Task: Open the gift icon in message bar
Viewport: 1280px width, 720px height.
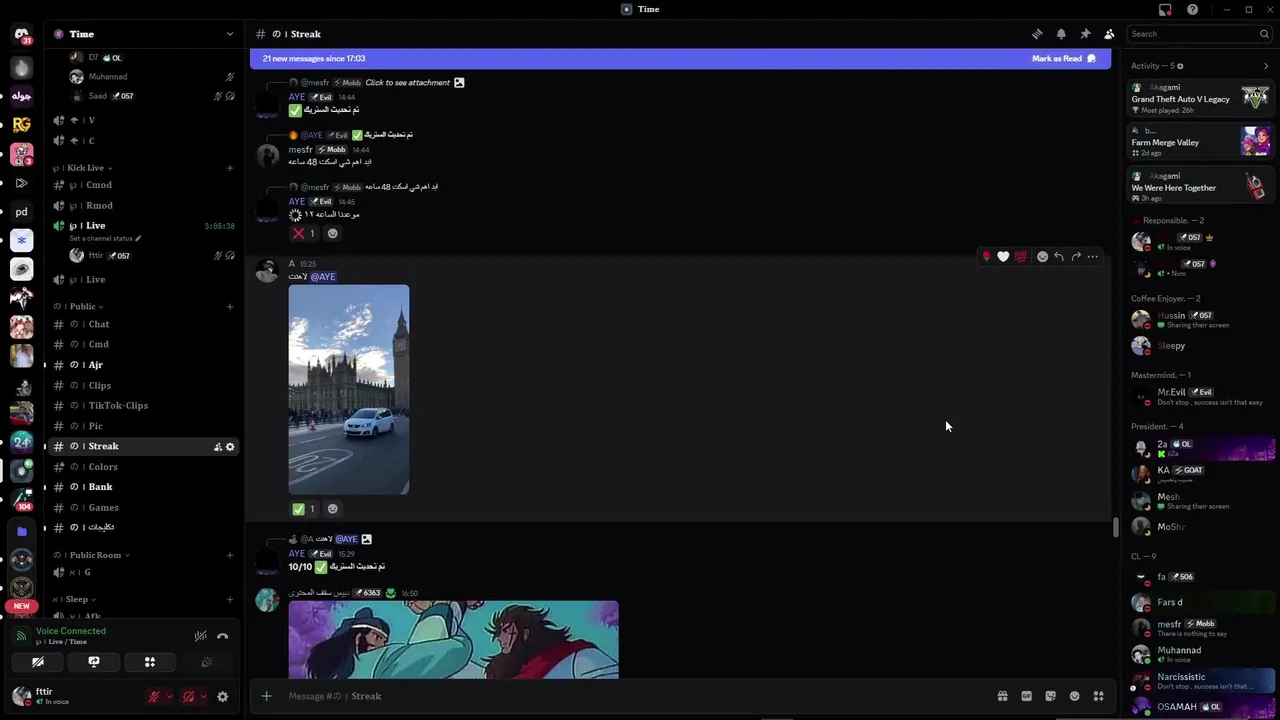Action: click(1002, 696)
